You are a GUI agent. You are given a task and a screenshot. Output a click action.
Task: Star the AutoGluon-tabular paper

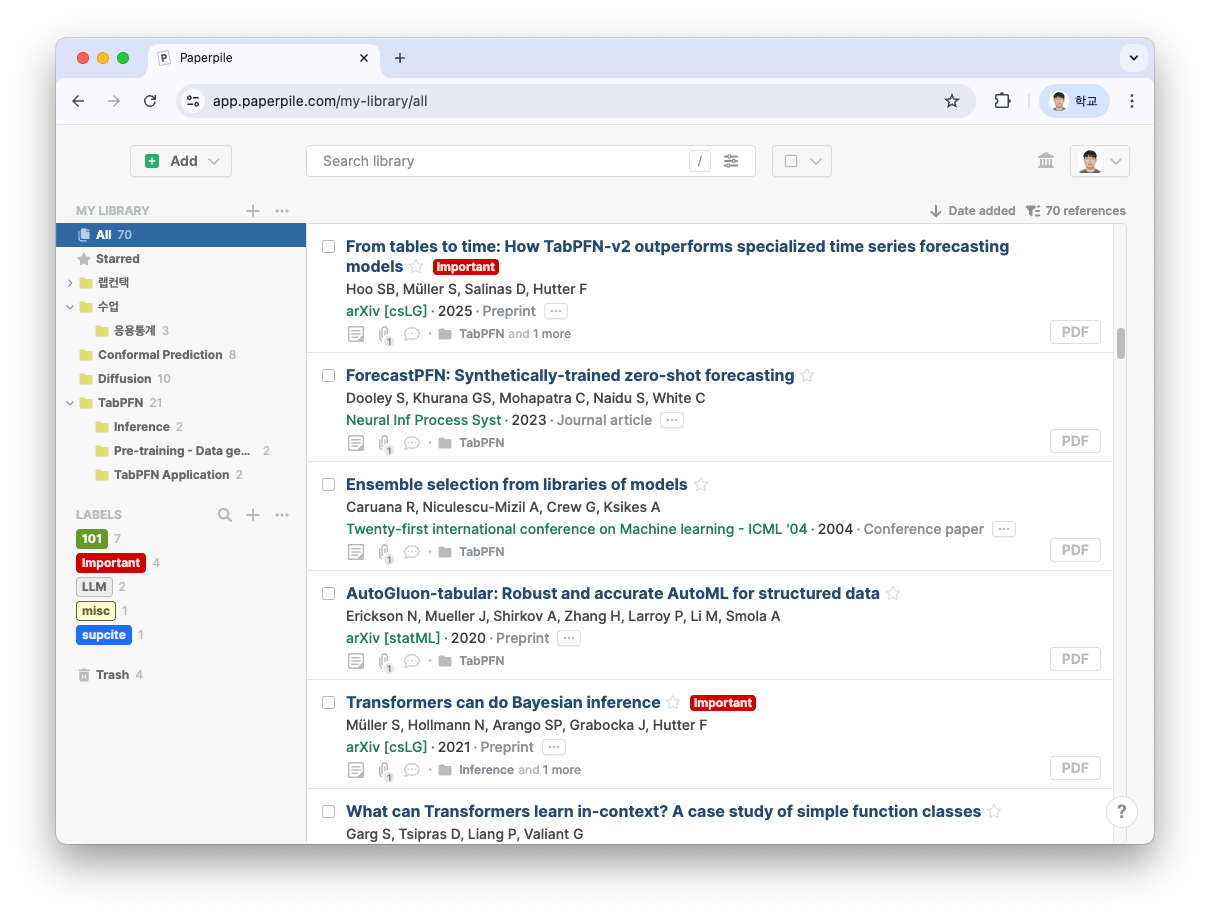coord(893,594)
